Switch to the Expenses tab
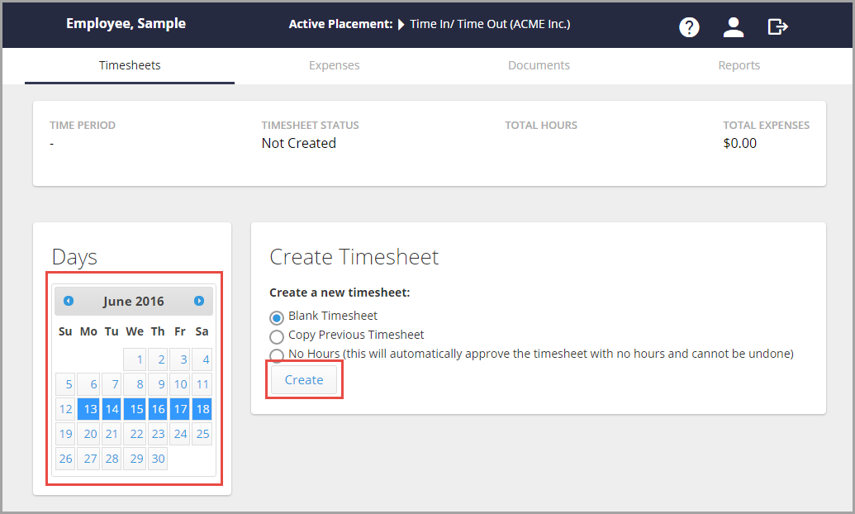 334,65
